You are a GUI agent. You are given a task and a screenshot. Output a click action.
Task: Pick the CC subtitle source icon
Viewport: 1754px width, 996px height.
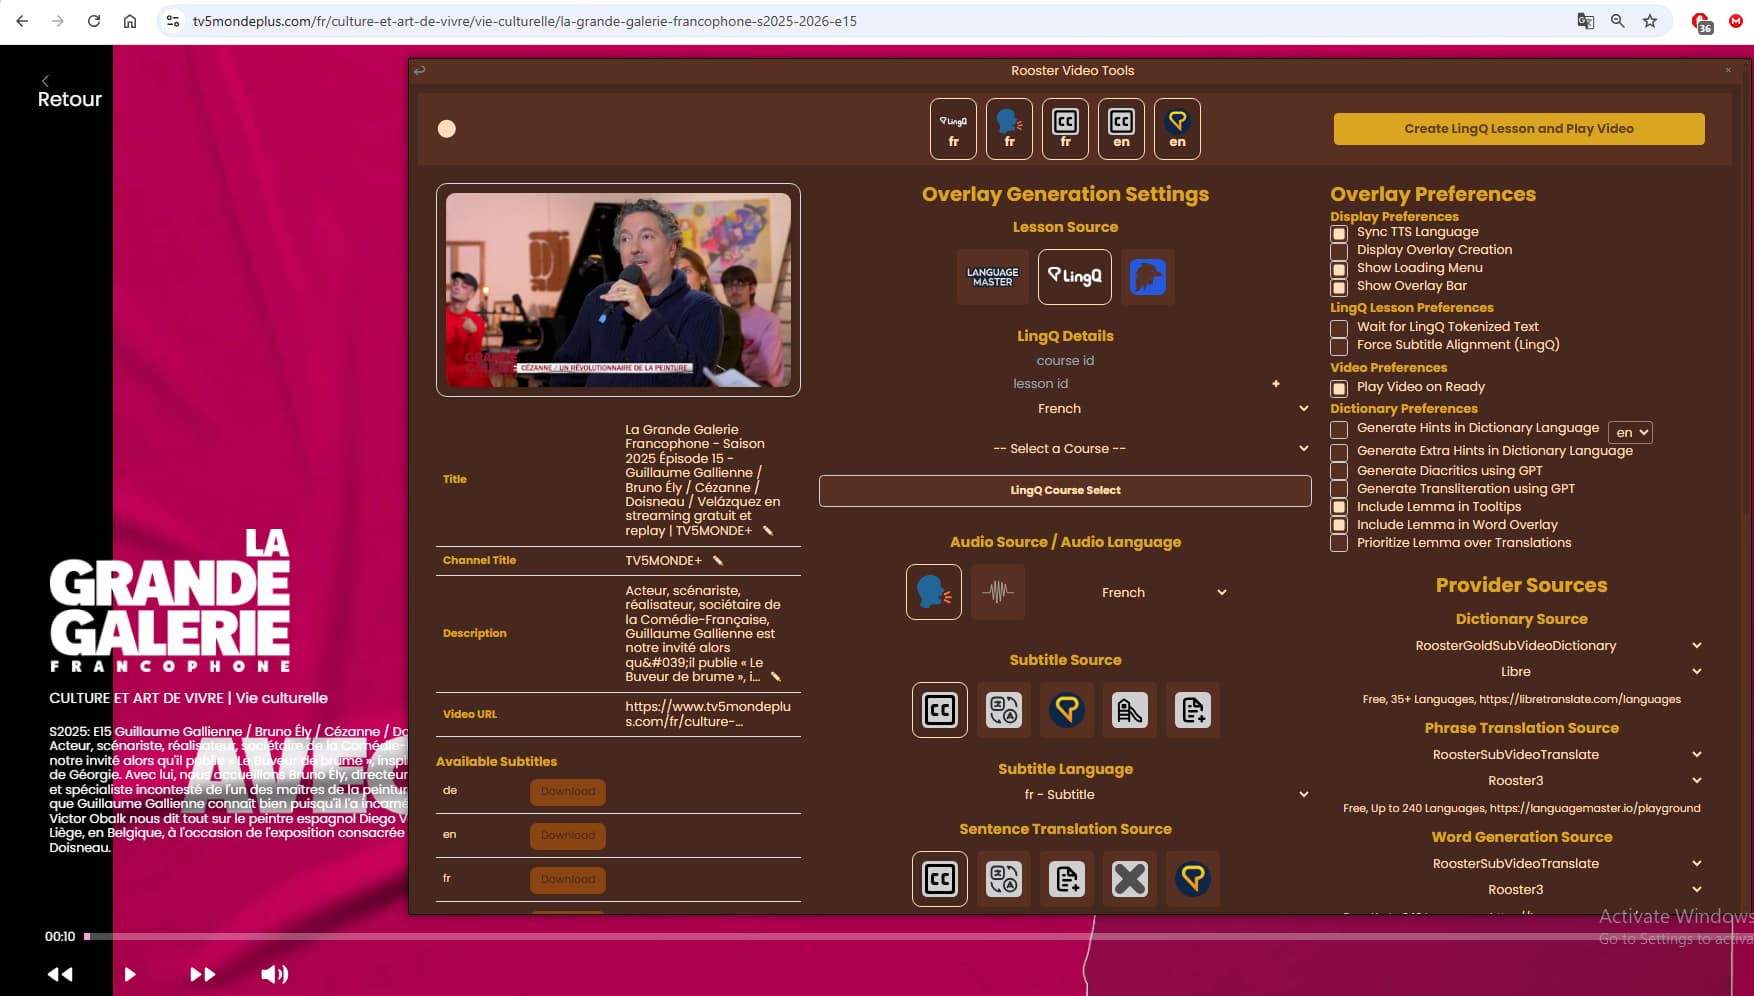[x=939, y=710]
